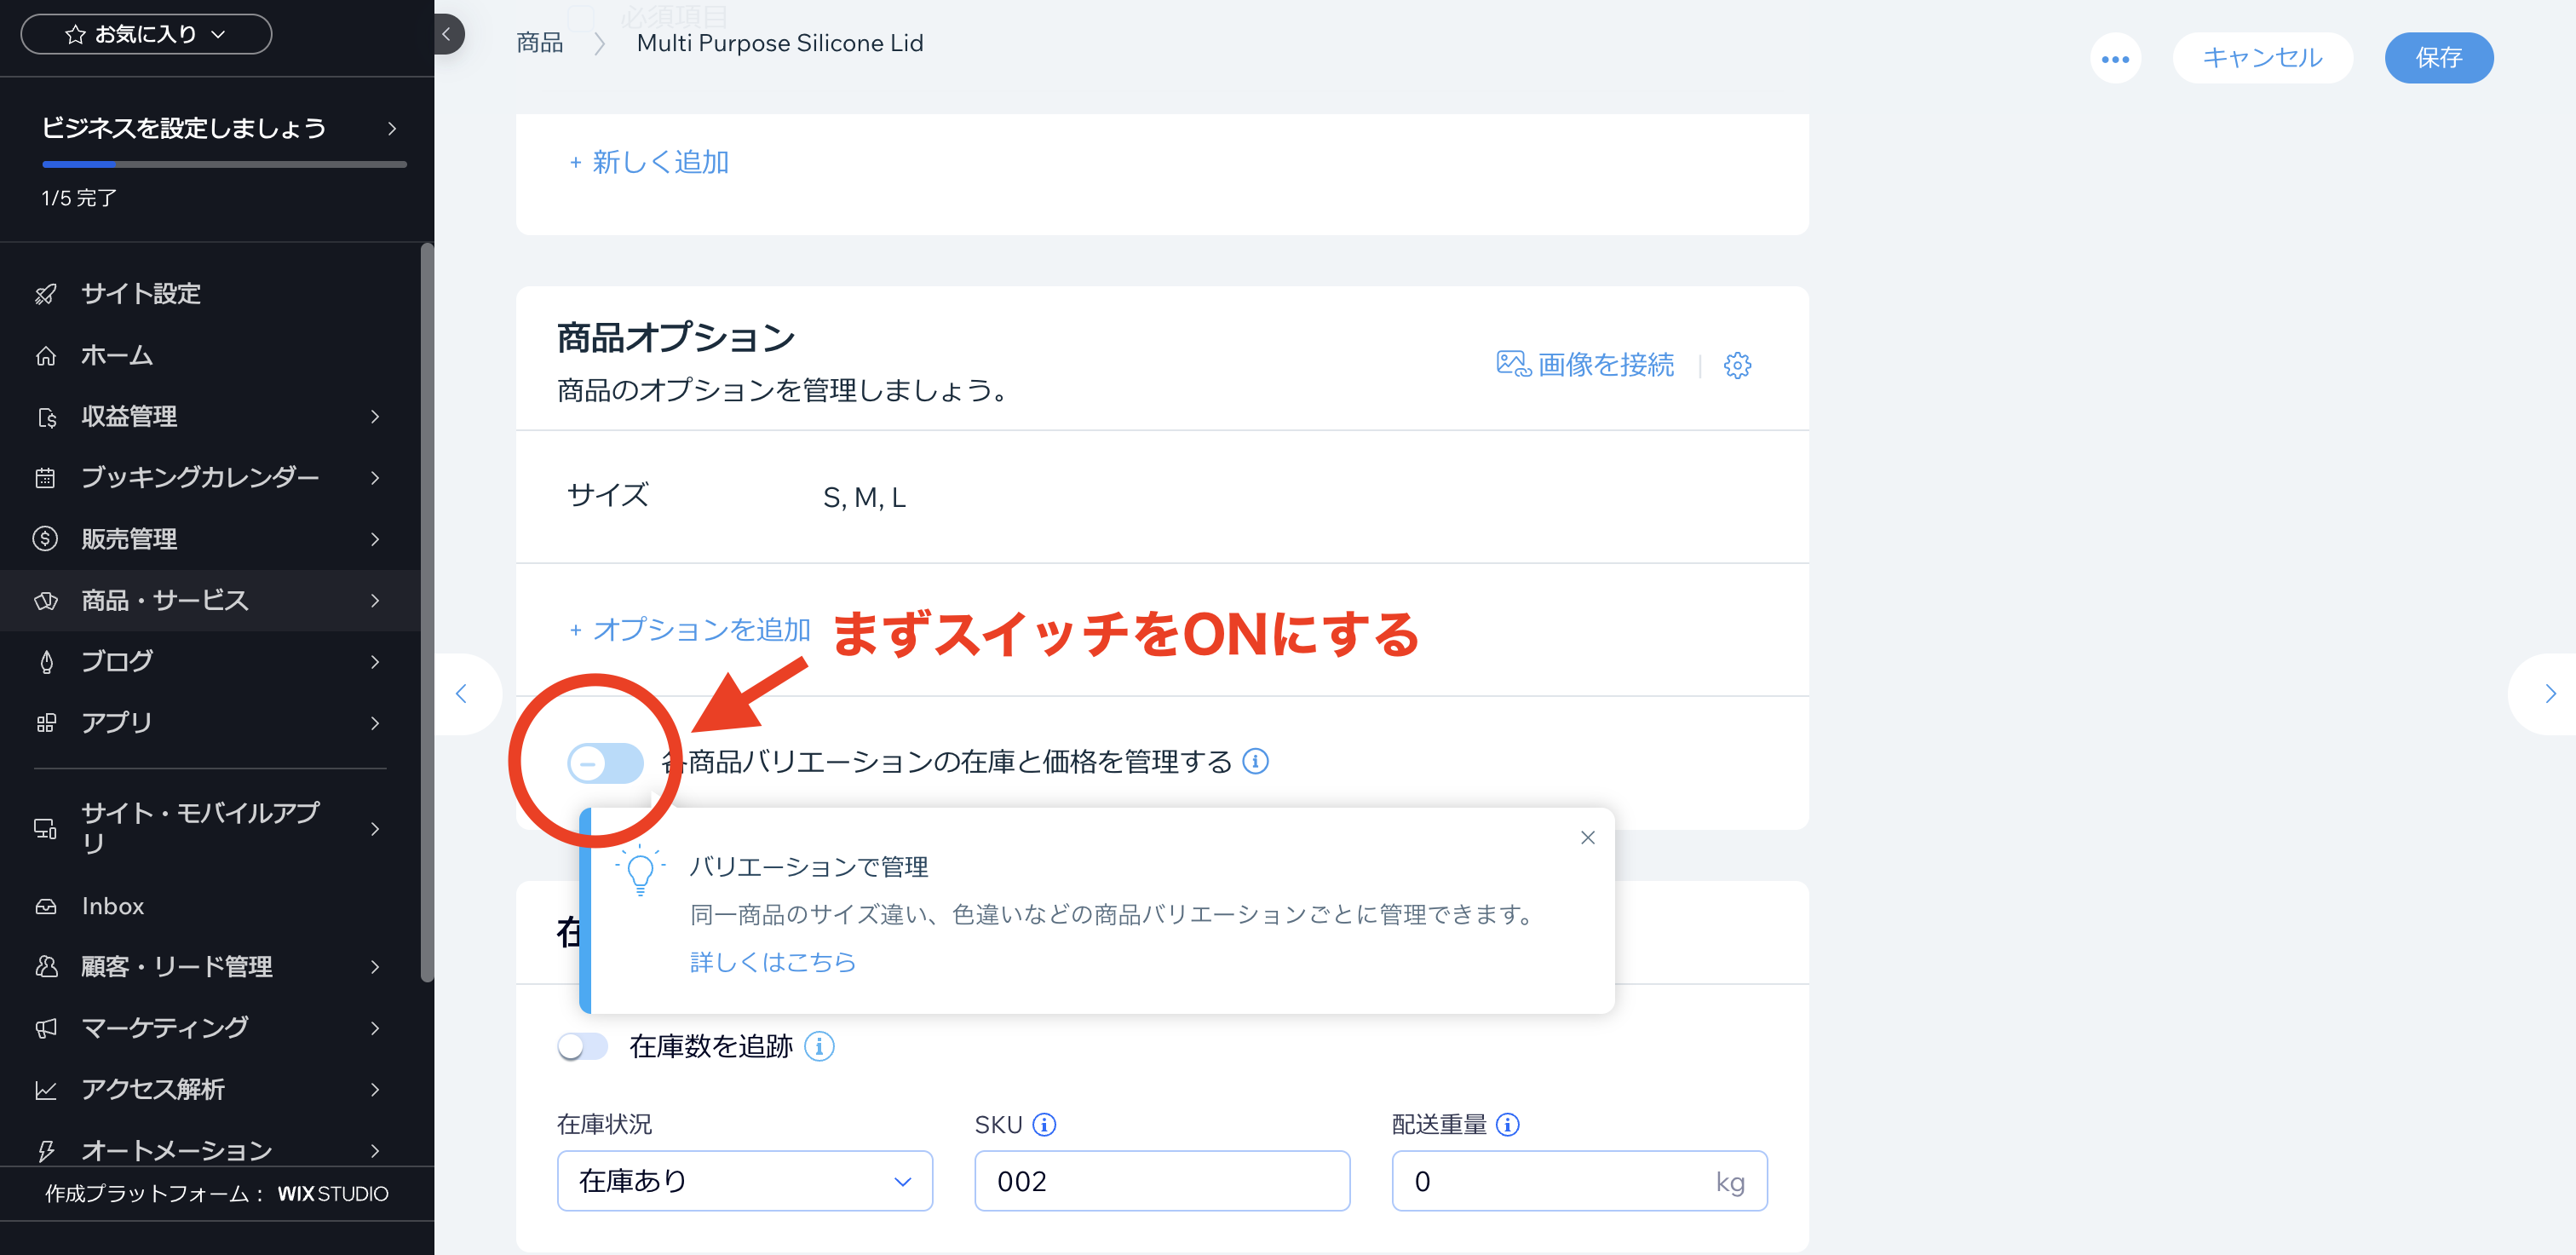2576x1255 pixels.
Task: Open Inbox from the sidebar
Action: (x=112, y=906)
